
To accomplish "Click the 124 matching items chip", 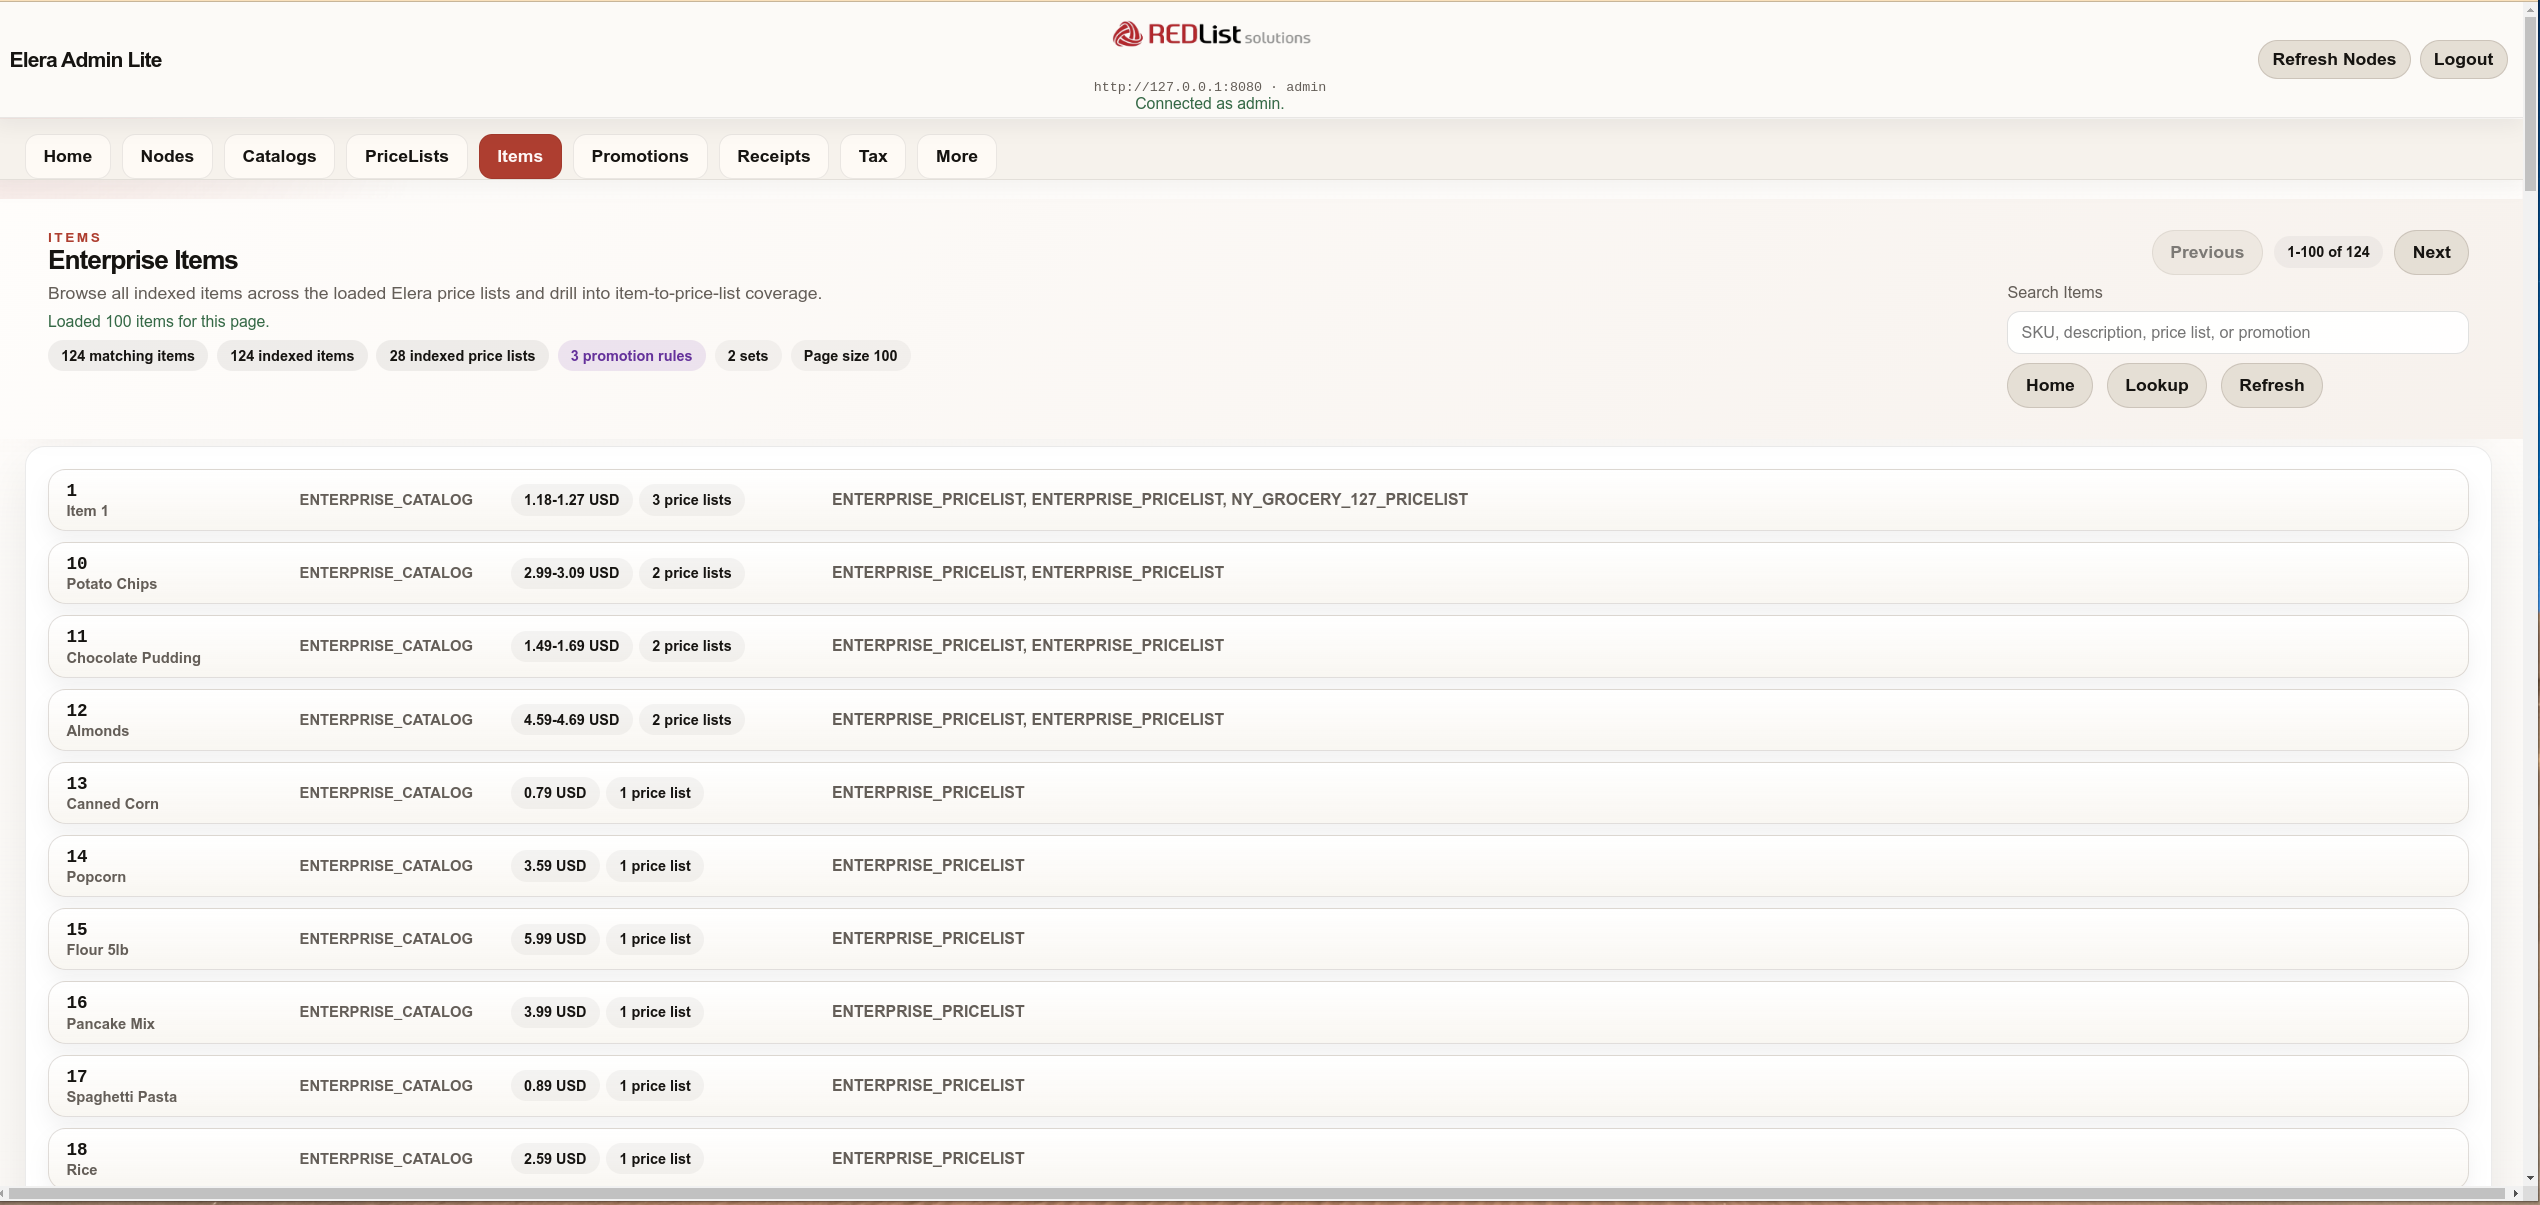I will pos(128,356).
